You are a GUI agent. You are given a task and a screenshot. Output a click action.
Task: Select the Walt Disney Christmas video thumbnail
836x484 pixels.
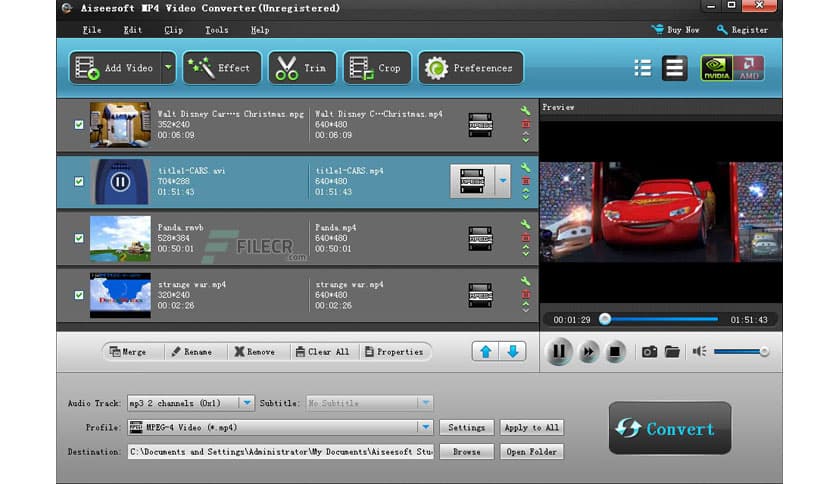tap(120, 125)
